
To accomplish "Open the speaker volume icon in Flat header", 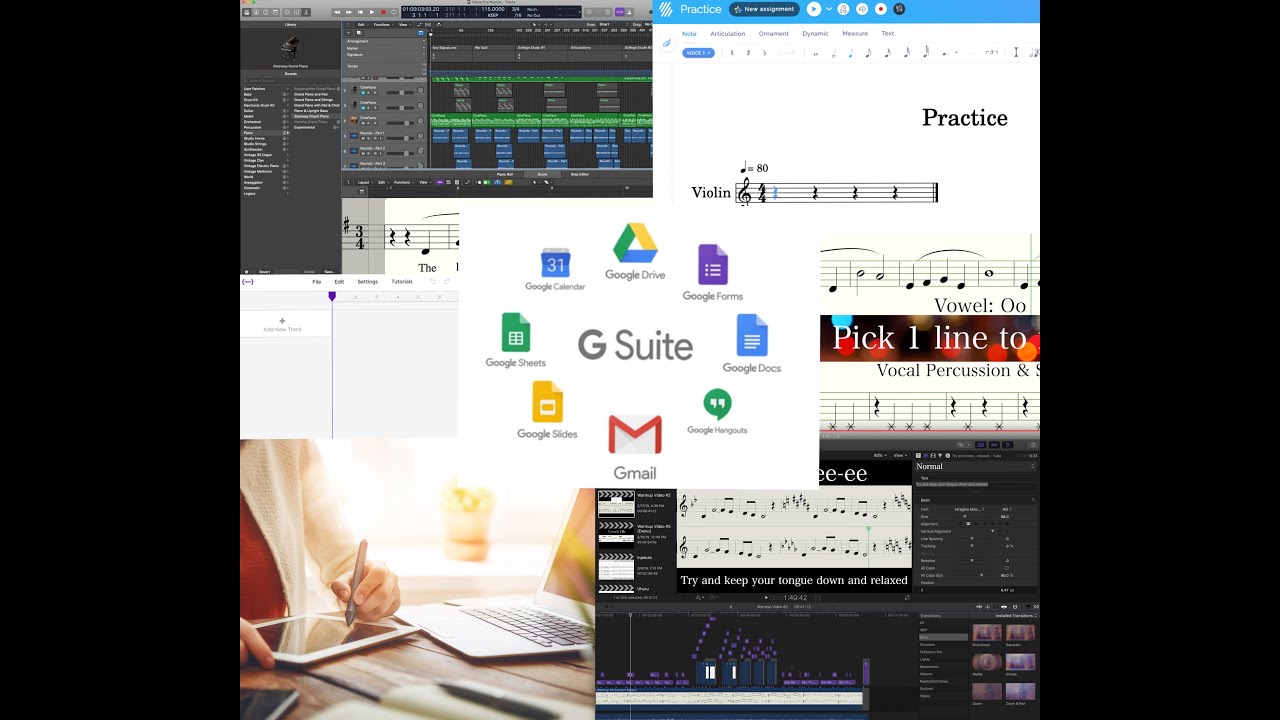I will [862, 9].
